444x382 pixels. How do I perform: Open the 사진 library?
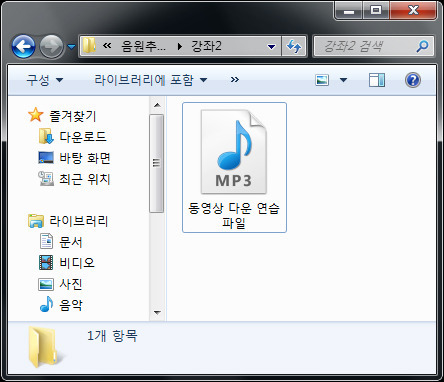click(71, 284)
